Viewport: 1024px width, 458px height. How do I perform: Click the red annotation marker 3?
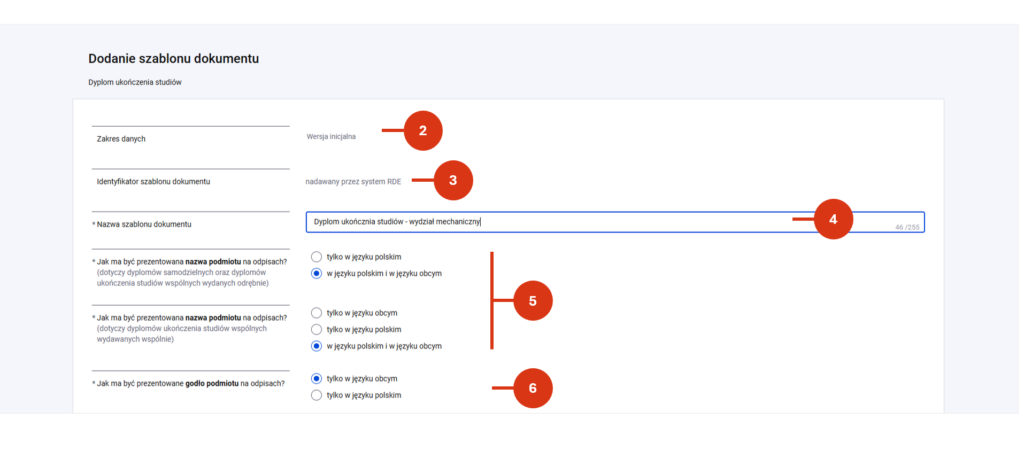453,180
